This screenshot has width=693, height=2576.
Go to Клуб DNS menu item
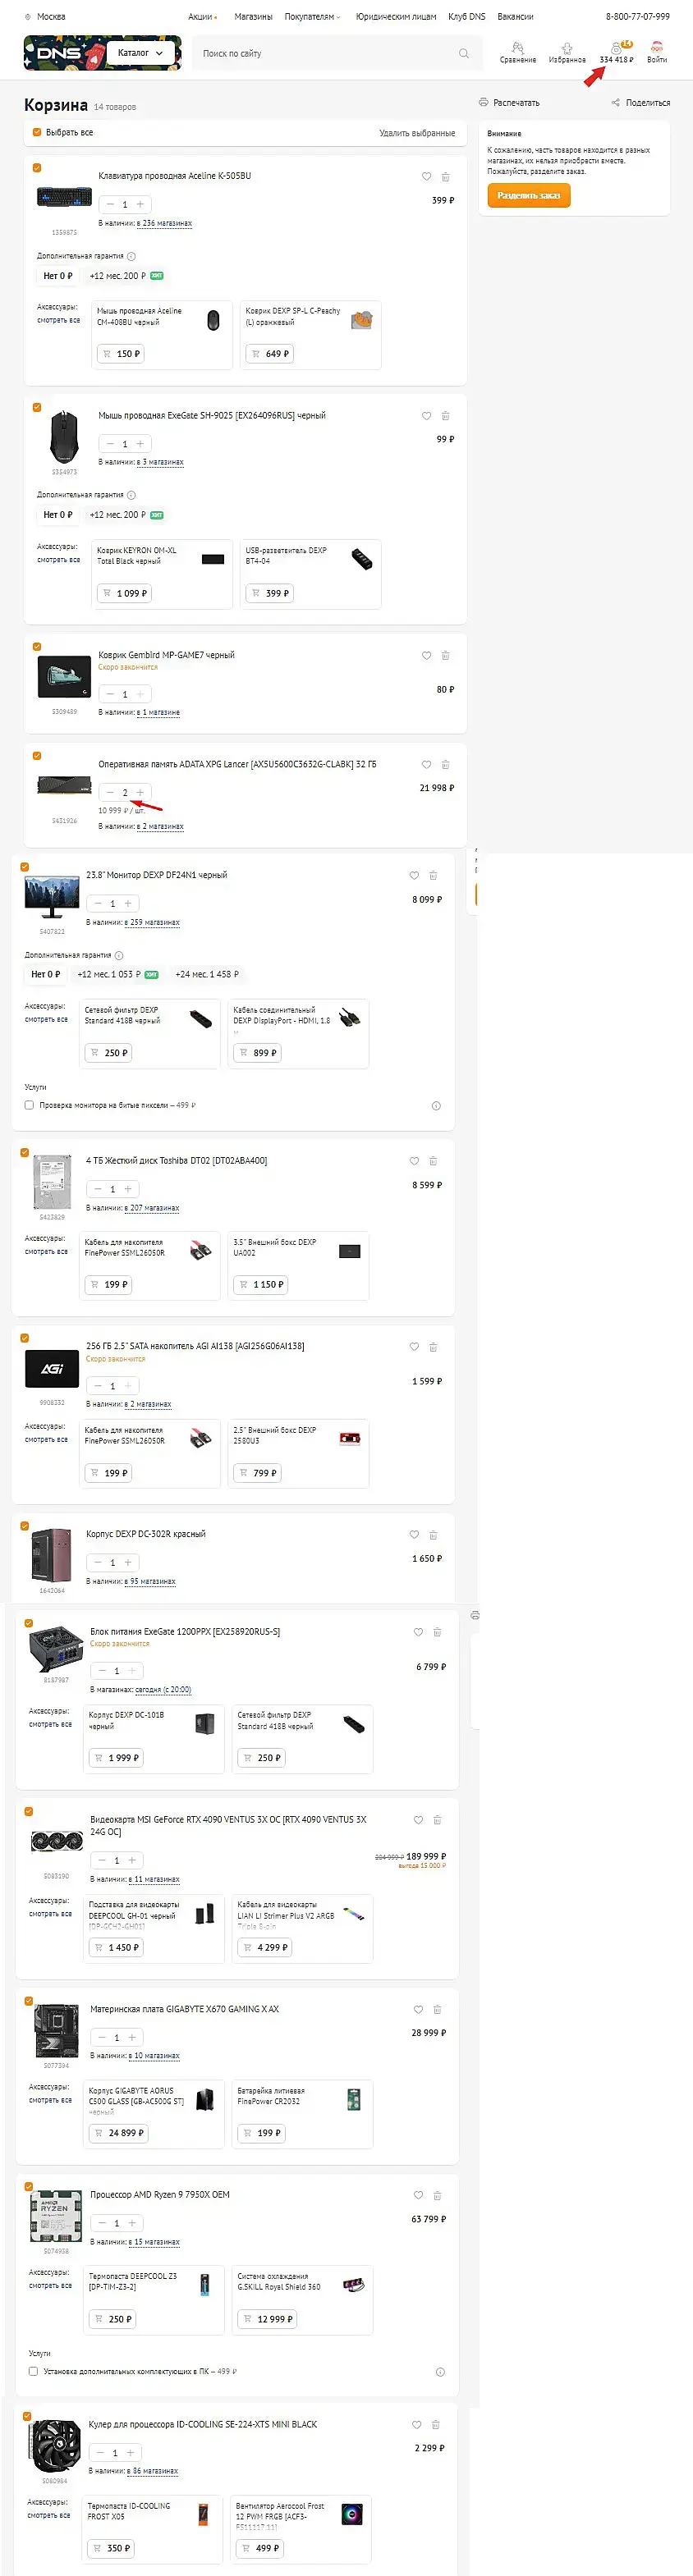pyautogui.click(x=466, y=17)
